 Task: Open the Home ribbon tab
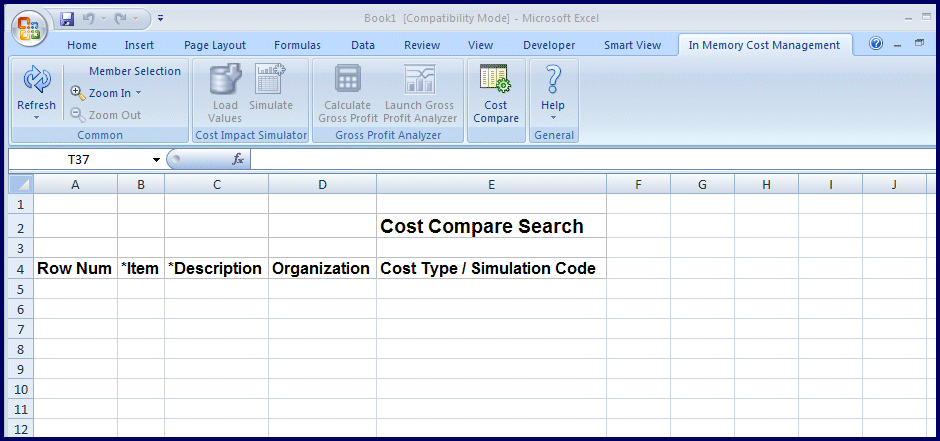82,45
